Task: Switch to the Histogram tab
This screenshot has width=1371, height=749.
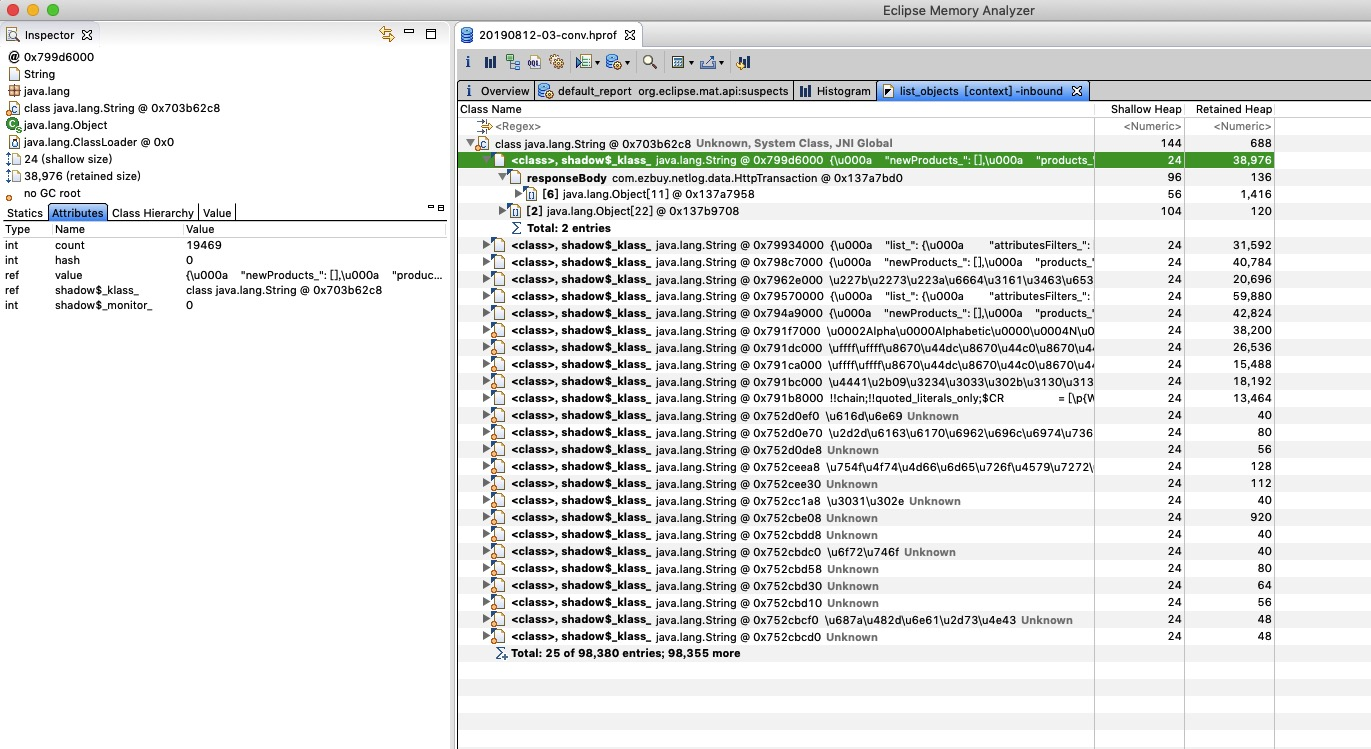Action: (835, 91)
